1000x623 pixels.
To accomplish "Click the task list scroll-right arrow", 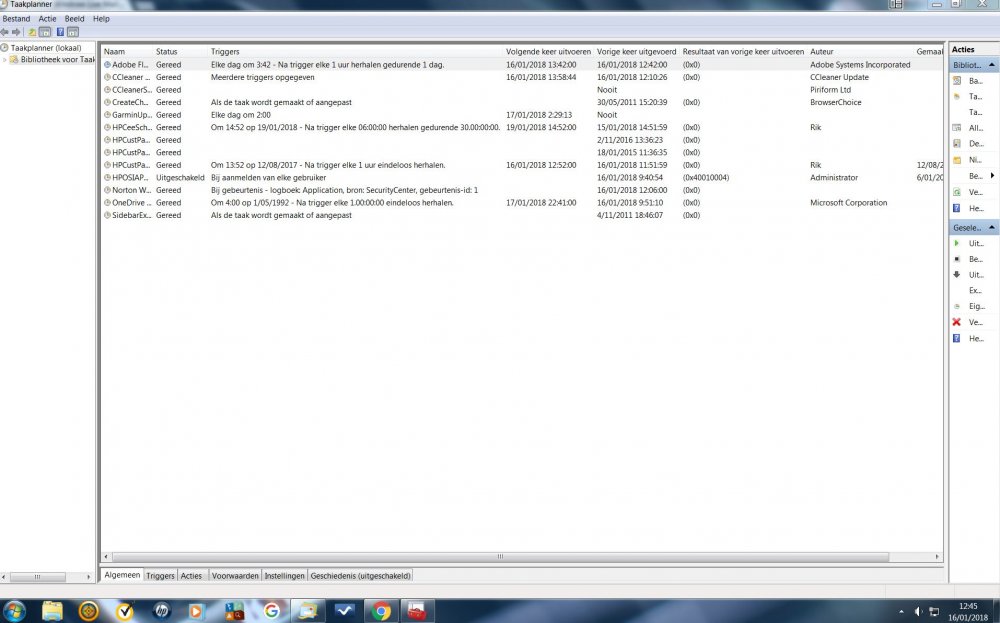I will click(937, 557).
